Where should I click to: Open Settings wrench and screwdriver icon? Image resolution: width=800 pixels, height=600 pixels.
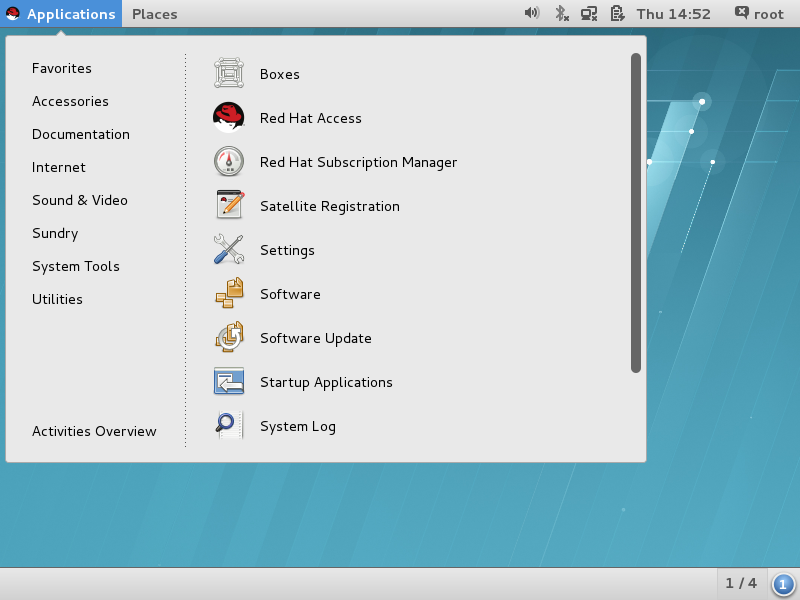(229, 249)
